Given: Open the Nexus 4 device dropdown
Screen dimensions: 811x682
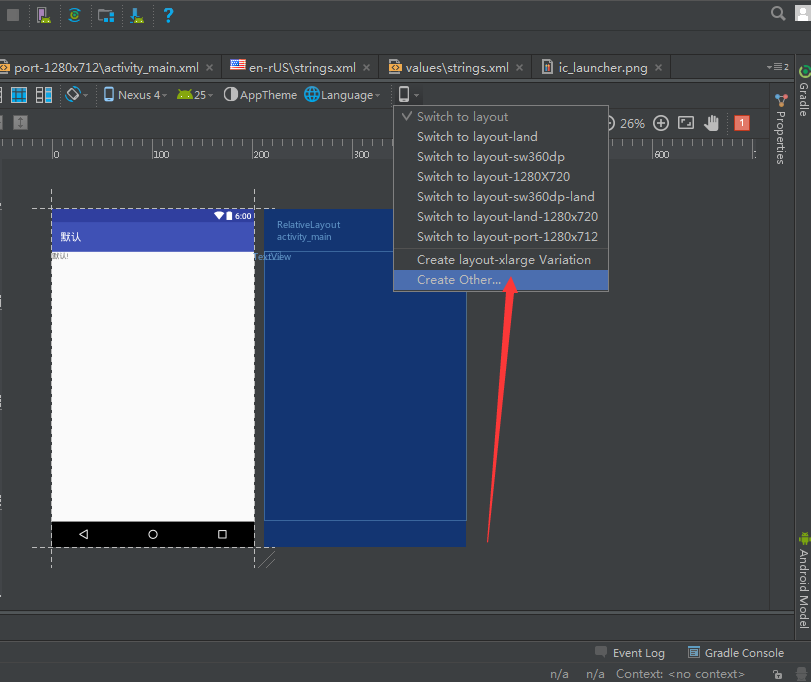Looking at the screenshot, I should 137,95.
